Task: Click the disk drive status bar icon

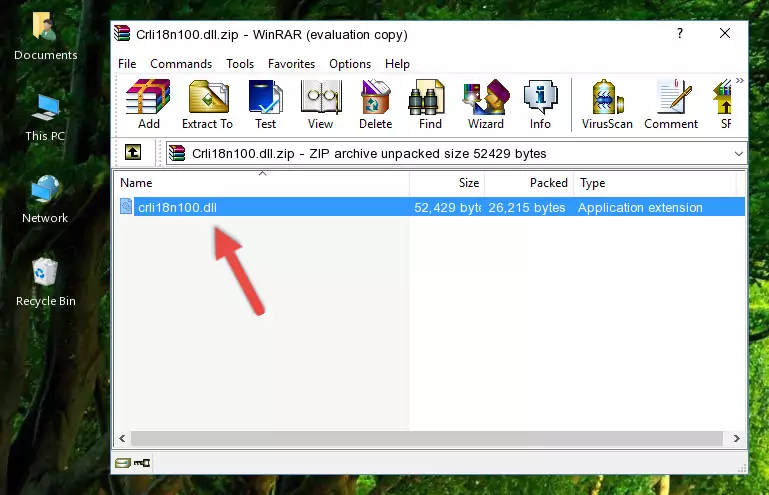Action: tap(123, 462)
